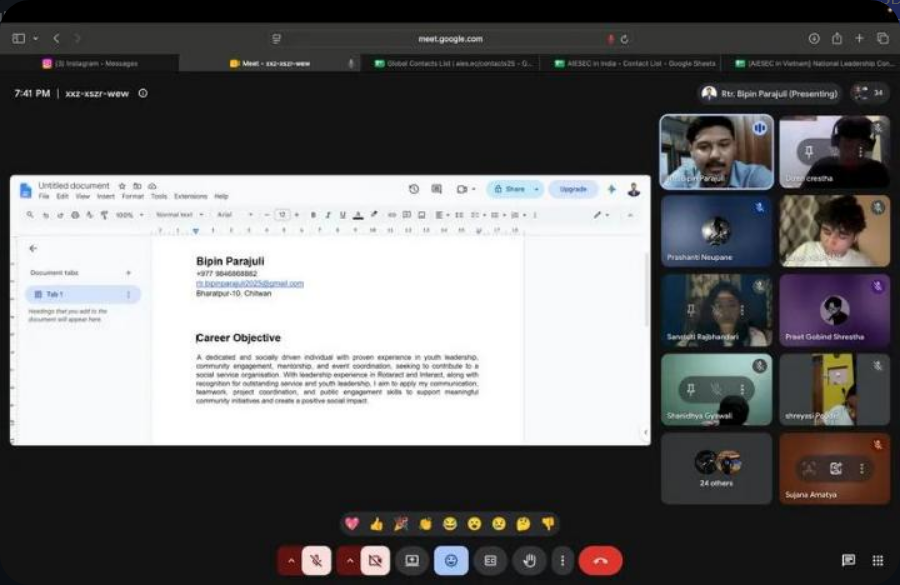The image size is (900, 585).
Task: Leave the call with red hang-up button
Action: pyautogui.click(x=600, y=560)
